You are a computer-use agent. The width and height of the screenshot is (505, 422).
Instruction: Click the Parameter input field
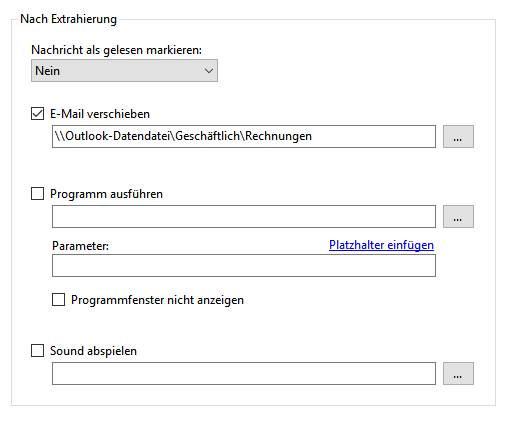point(244,266)
